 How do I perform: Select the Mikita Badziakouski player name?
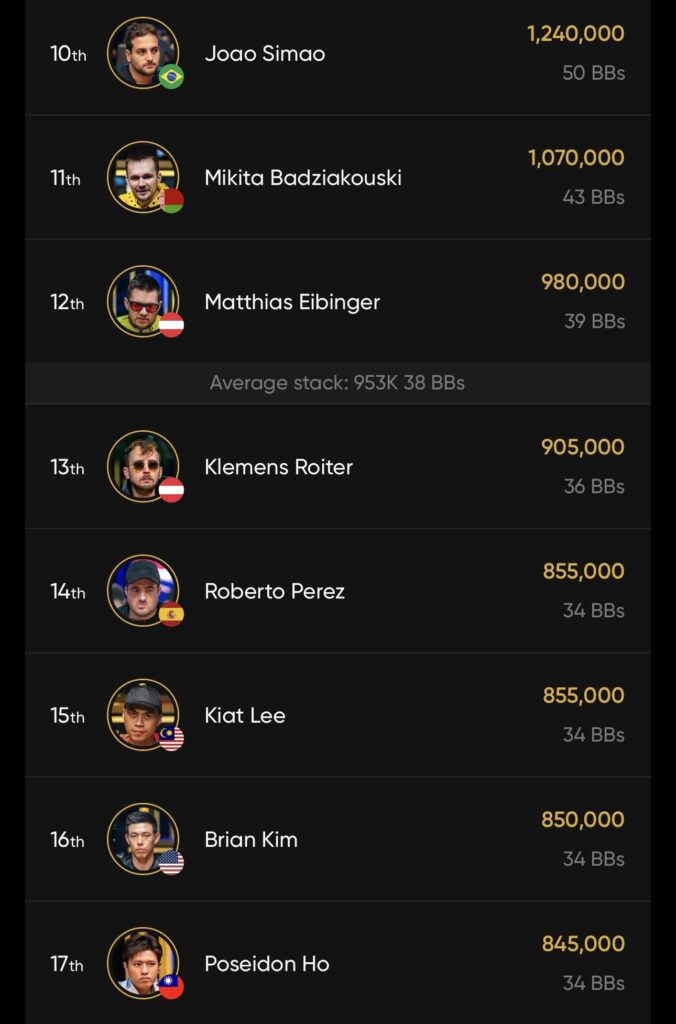click(x=303, y=178)
